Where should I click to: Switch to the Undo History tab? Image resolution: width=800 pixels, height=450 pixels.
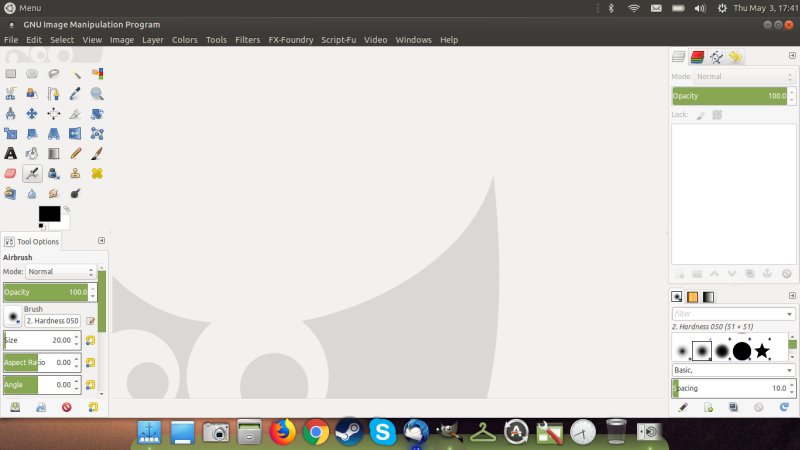735,57
